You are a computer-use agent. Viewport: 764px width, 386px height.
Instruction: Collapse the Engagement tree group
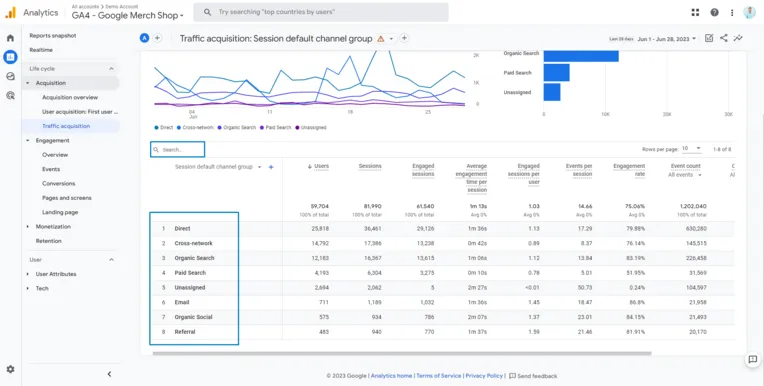(28, 141)
